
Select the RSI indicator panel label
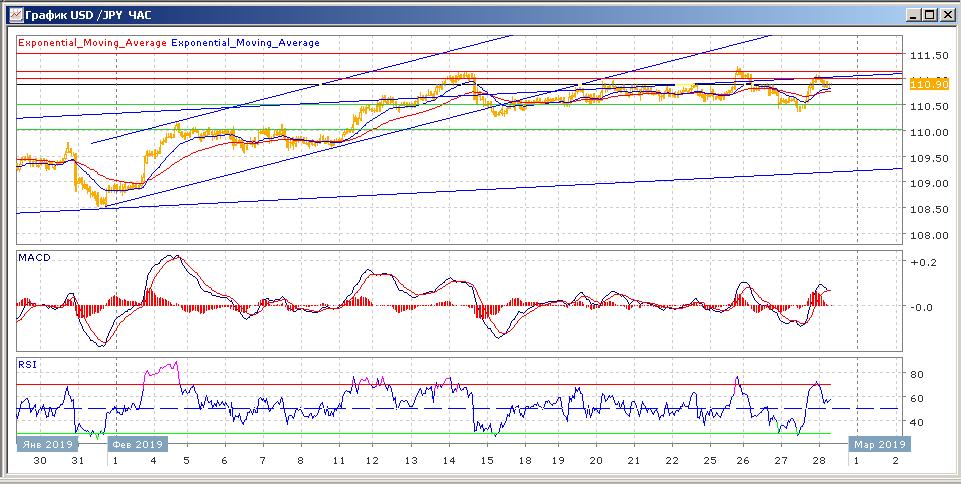pos(27,365)
